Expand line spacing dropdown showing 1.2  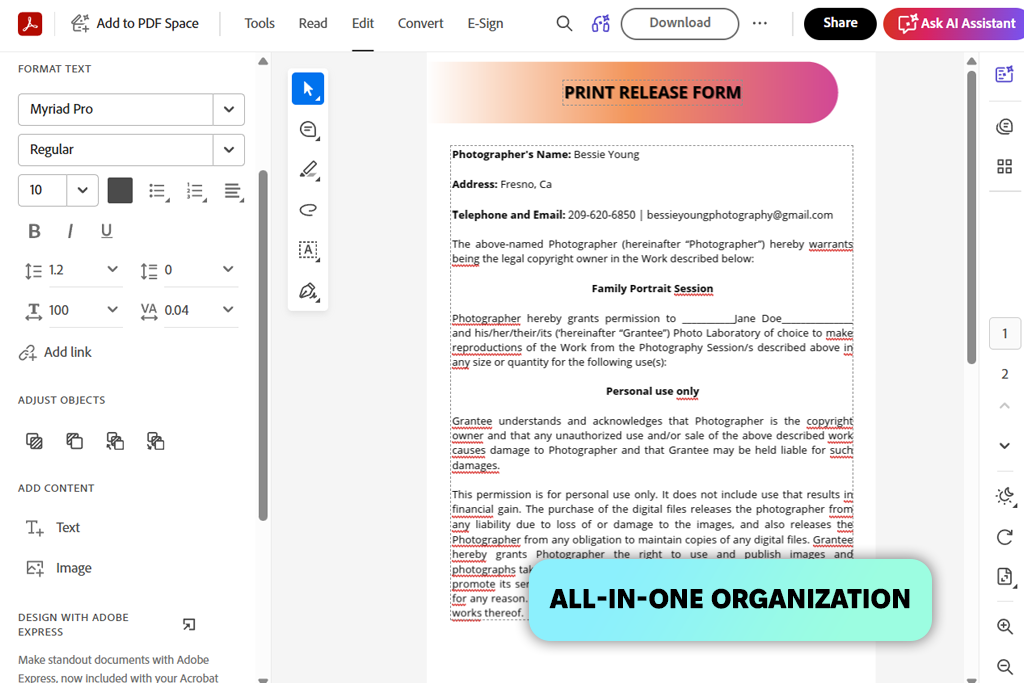point(112,269)
